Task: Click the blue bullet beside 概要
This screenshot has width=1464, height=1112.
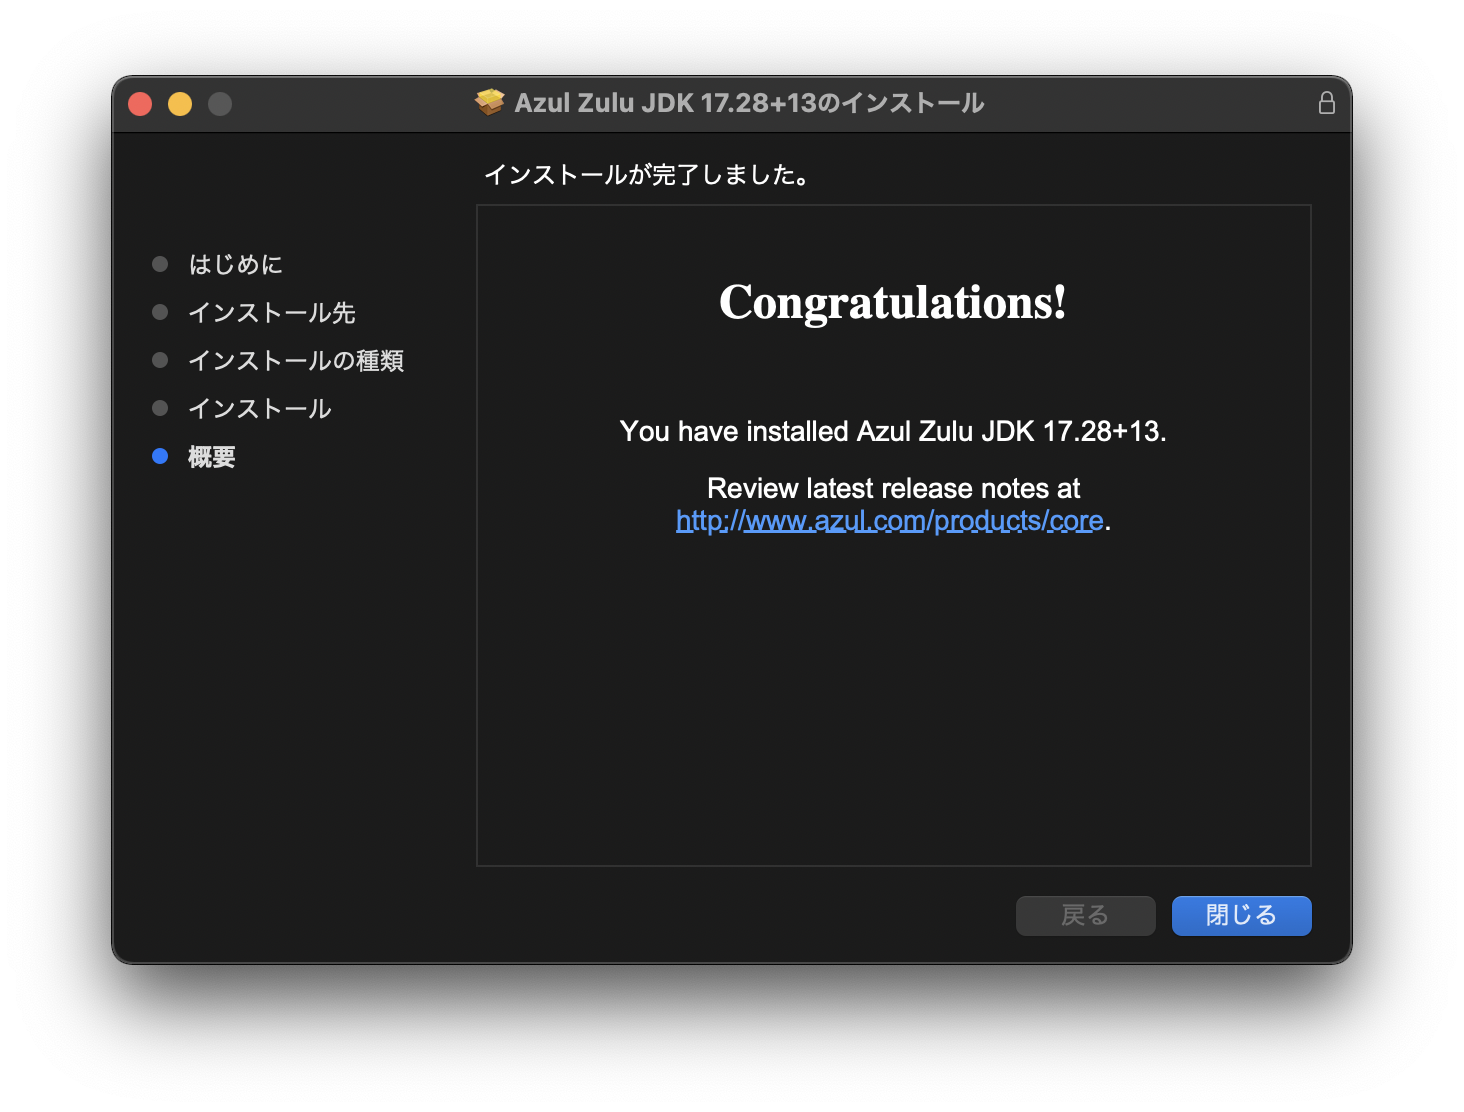Action: click(160, 456)
